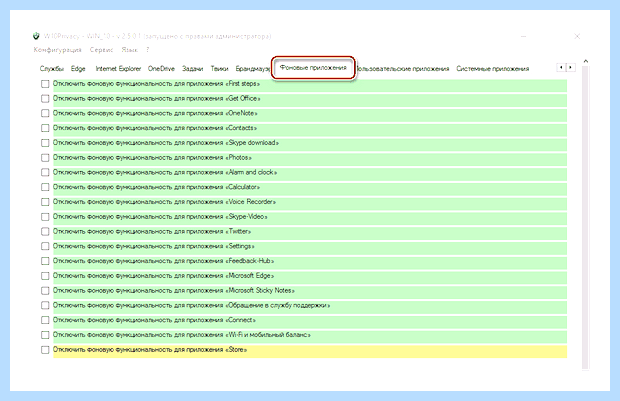Toggle the «Calculator» checkbox
Image resolution: width=620 pixels, height=401 pixels.
(45, 187)
